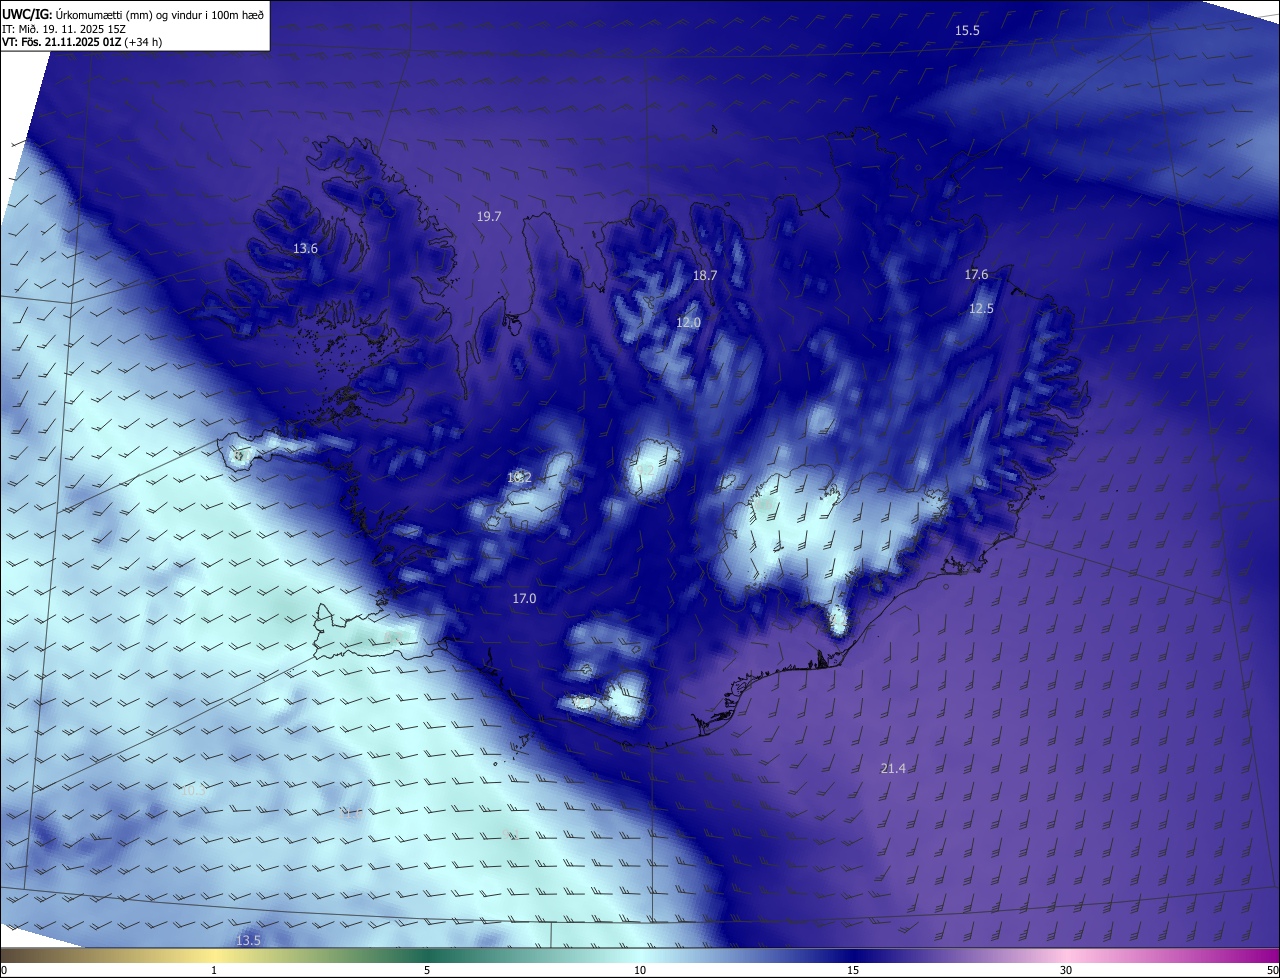
Task: Click the scale tick label 30
Action: [1066, 971]
